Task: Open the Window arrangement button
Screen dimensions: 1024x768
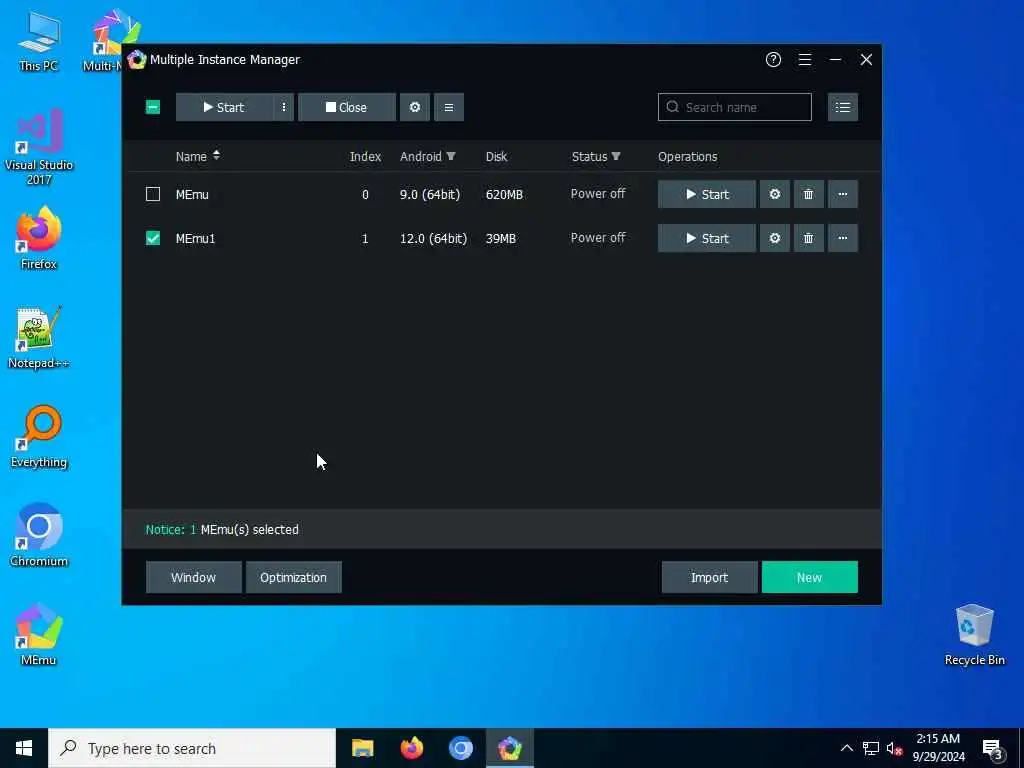Action: pos(193,577)
